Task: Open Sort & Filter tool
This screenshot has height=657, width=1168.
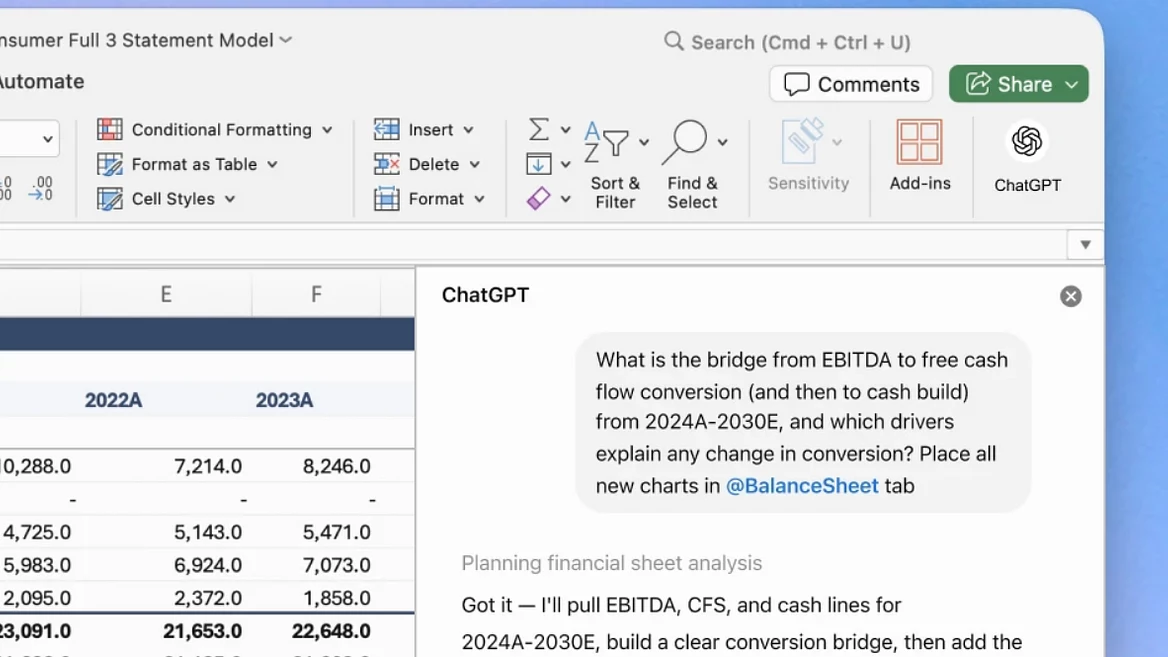Action: pos(615,165)
